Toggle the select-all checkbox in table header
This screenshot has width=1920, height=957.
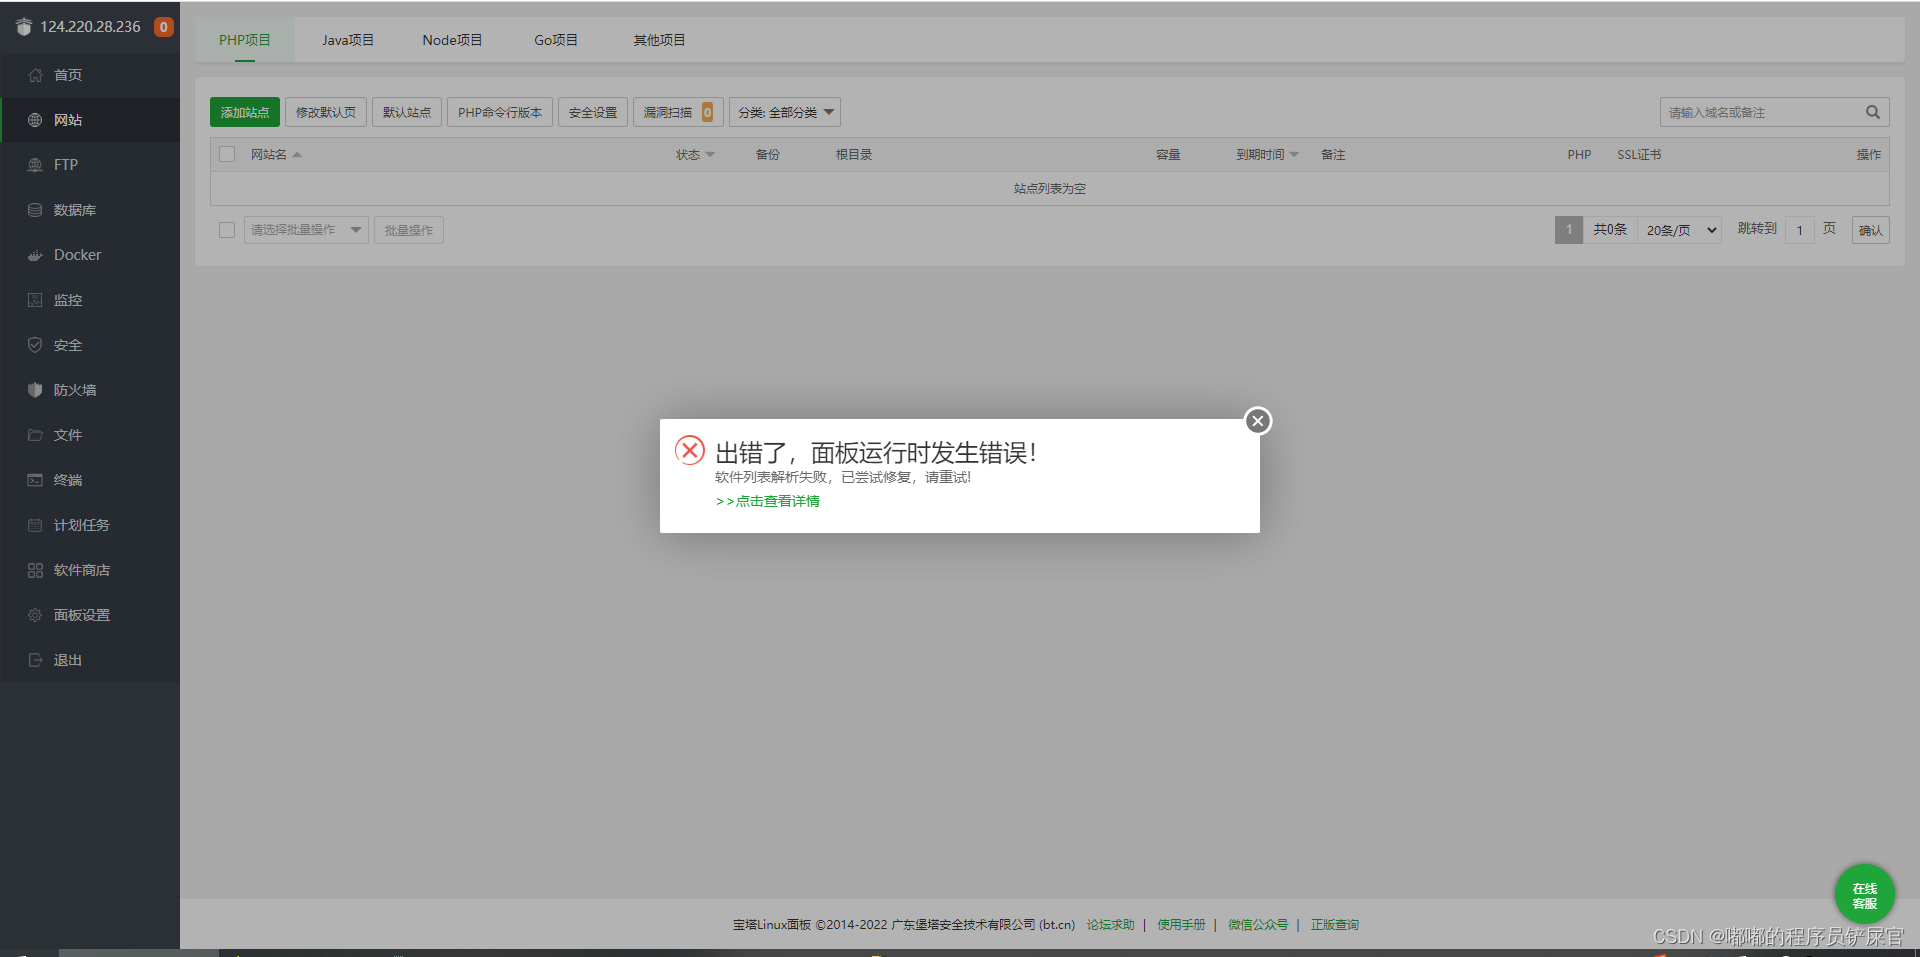pyautogui.click(x=227, y=154)
